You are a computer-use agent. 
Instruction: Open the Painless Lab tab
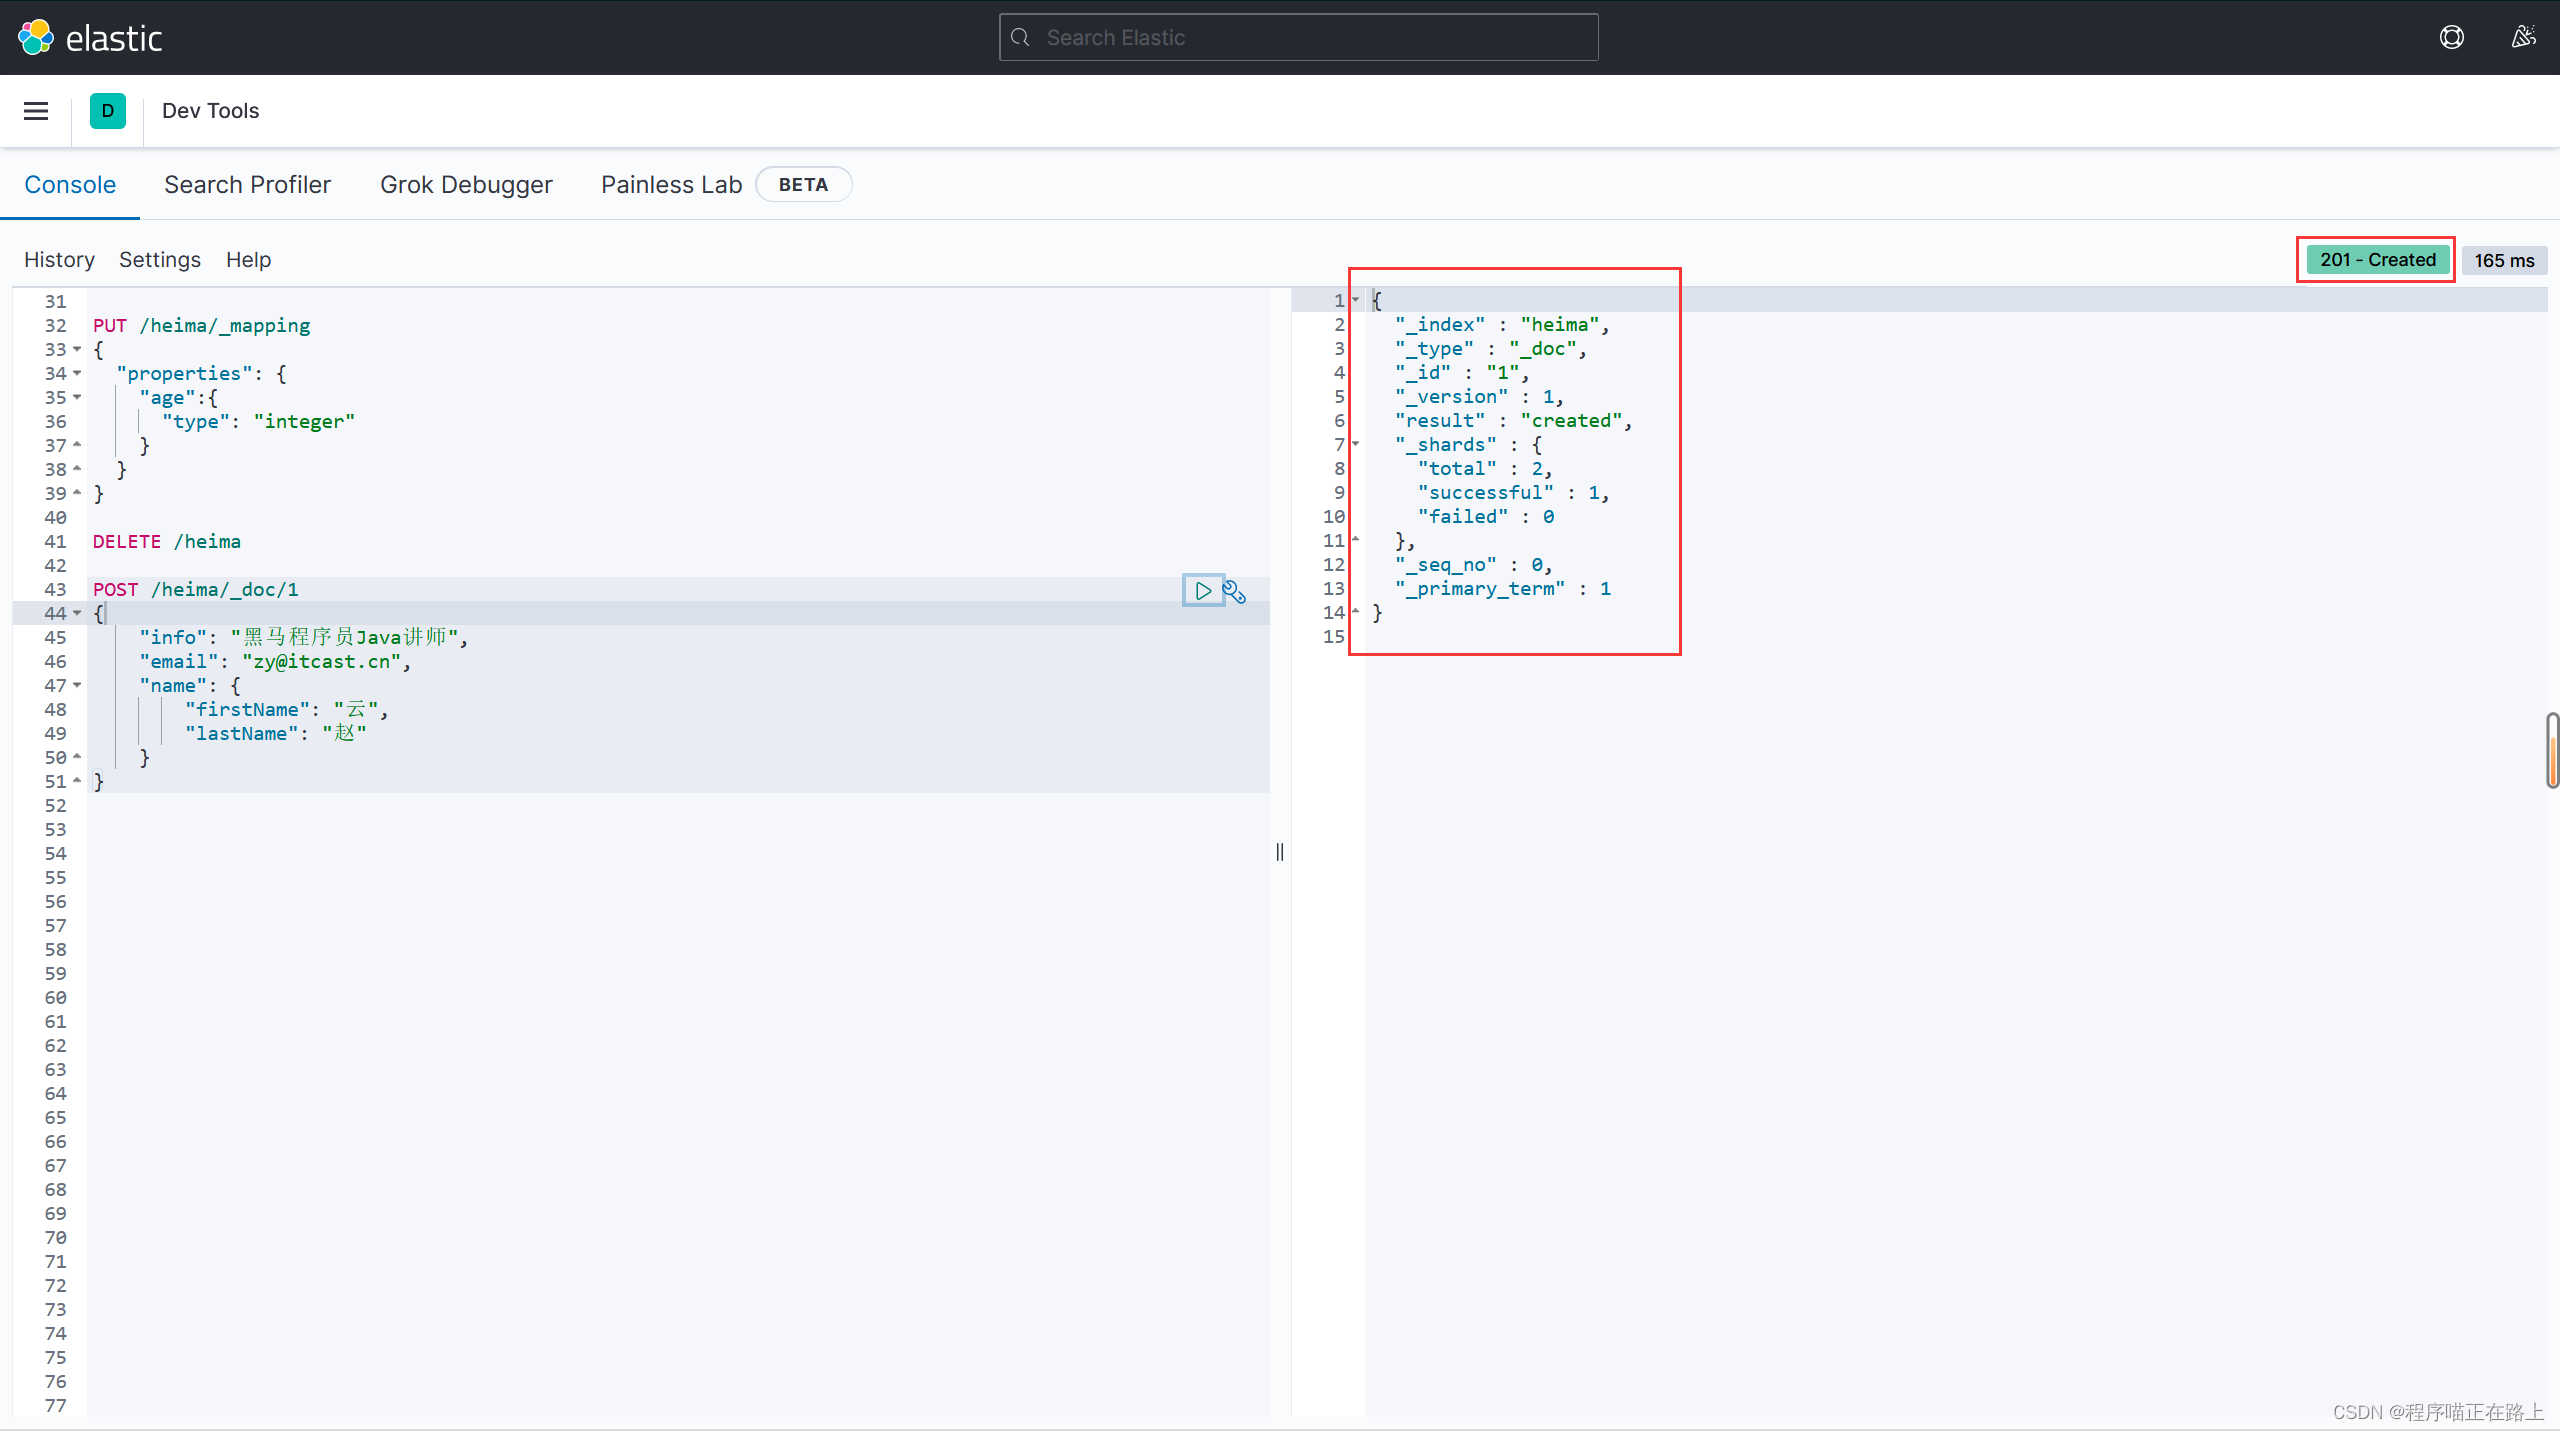pyautogui.click(x=671, y=185)
